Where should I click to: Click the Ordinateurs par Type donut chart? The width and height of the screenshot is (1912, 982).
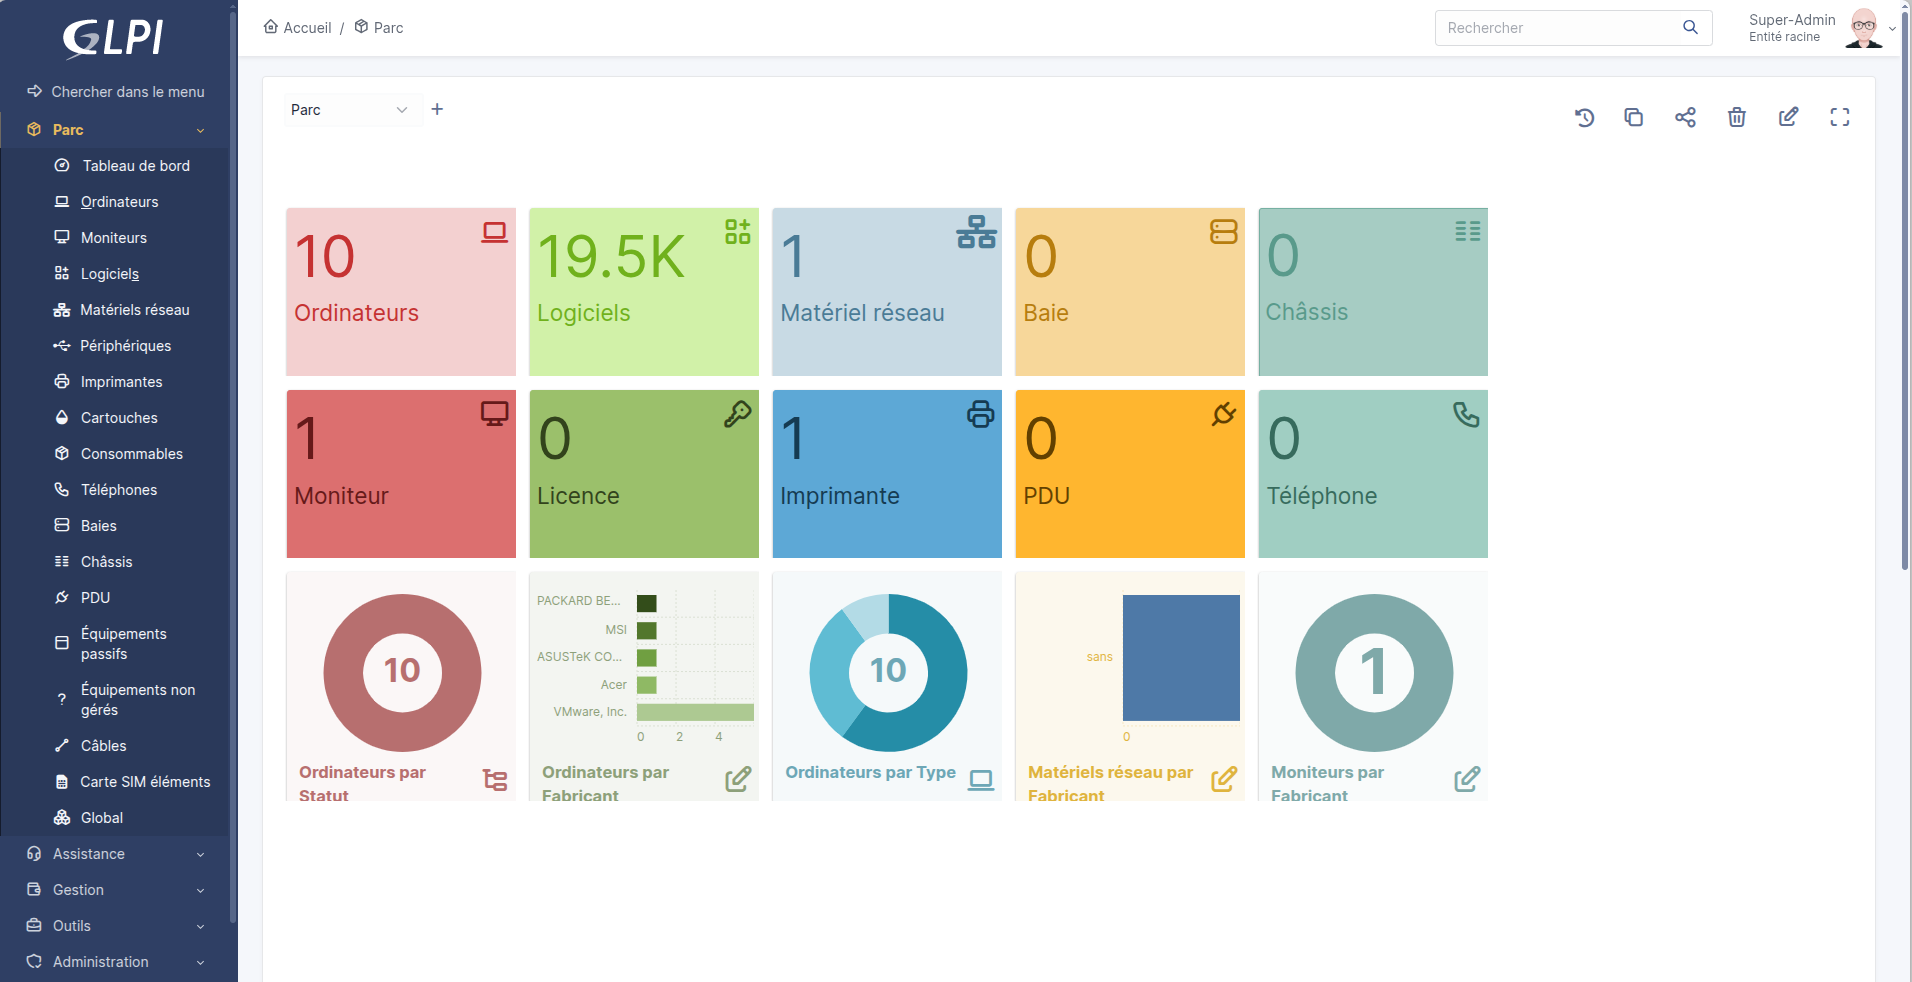pyautogui.click(x=887, y=672)
